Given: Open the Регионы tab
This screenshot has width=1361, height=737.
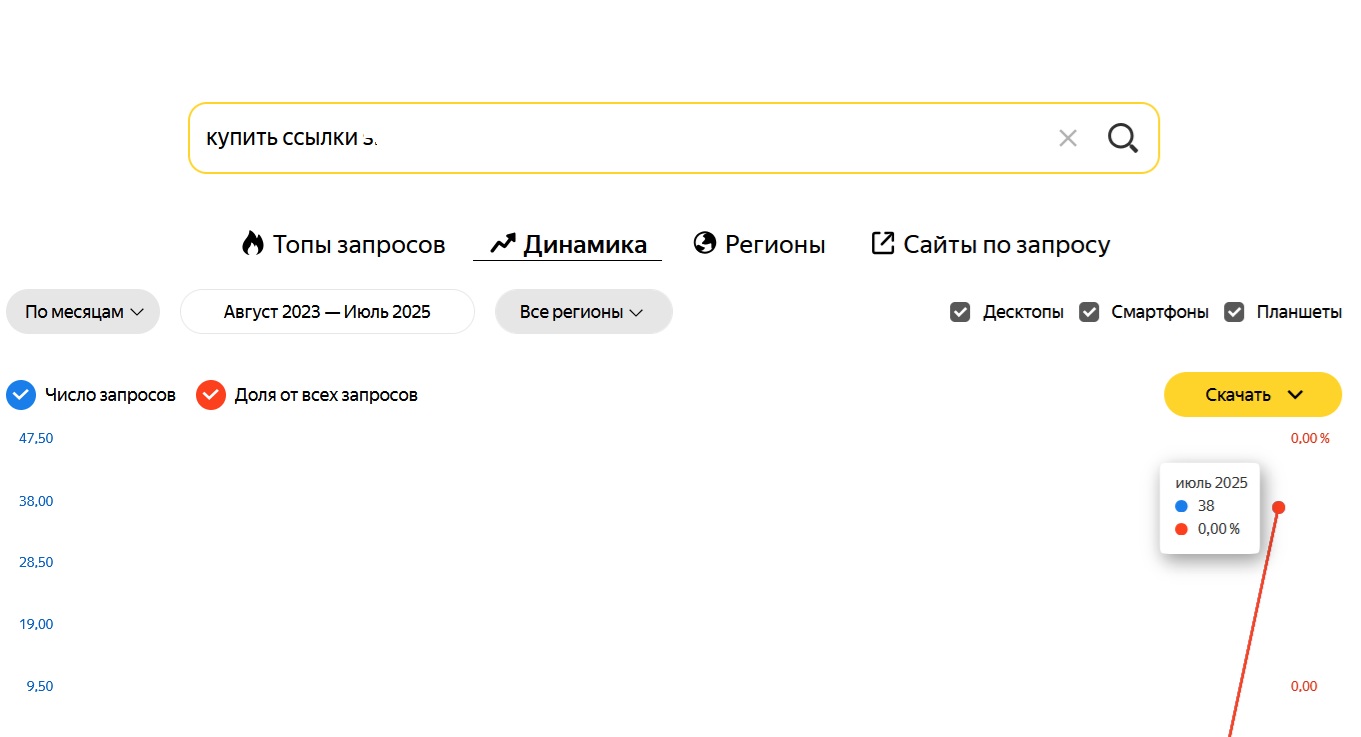Looking at the screenshot, I should [774, 244].
